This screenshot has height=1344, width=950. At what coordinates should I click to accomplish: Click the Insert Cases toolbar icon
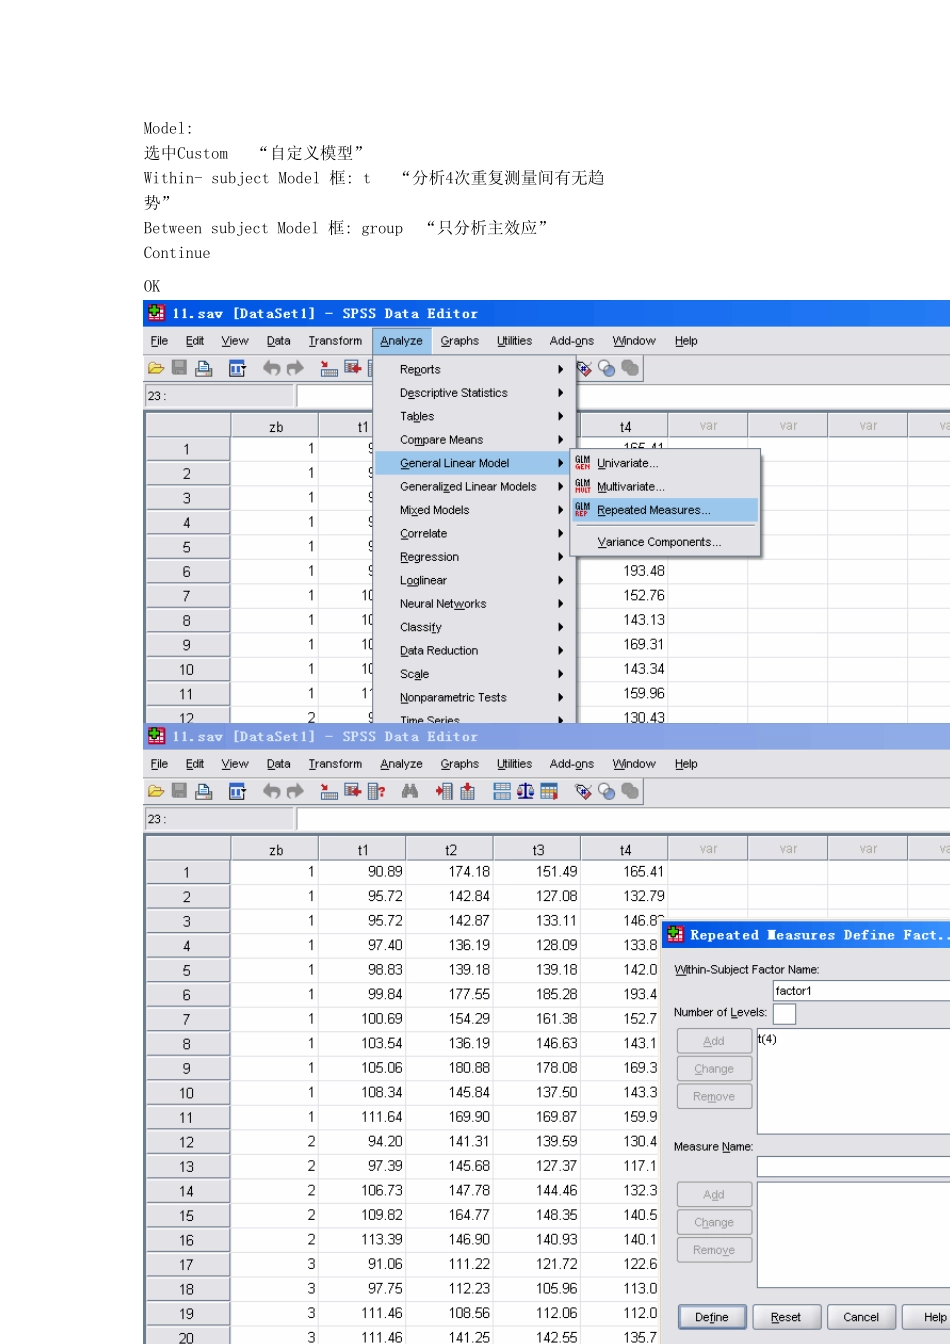click(444, 791)
